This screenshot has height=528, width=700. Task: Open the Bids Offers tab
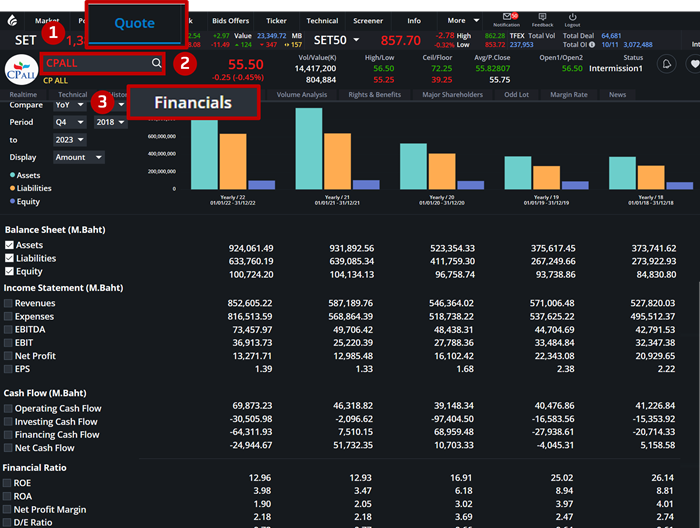230,21
